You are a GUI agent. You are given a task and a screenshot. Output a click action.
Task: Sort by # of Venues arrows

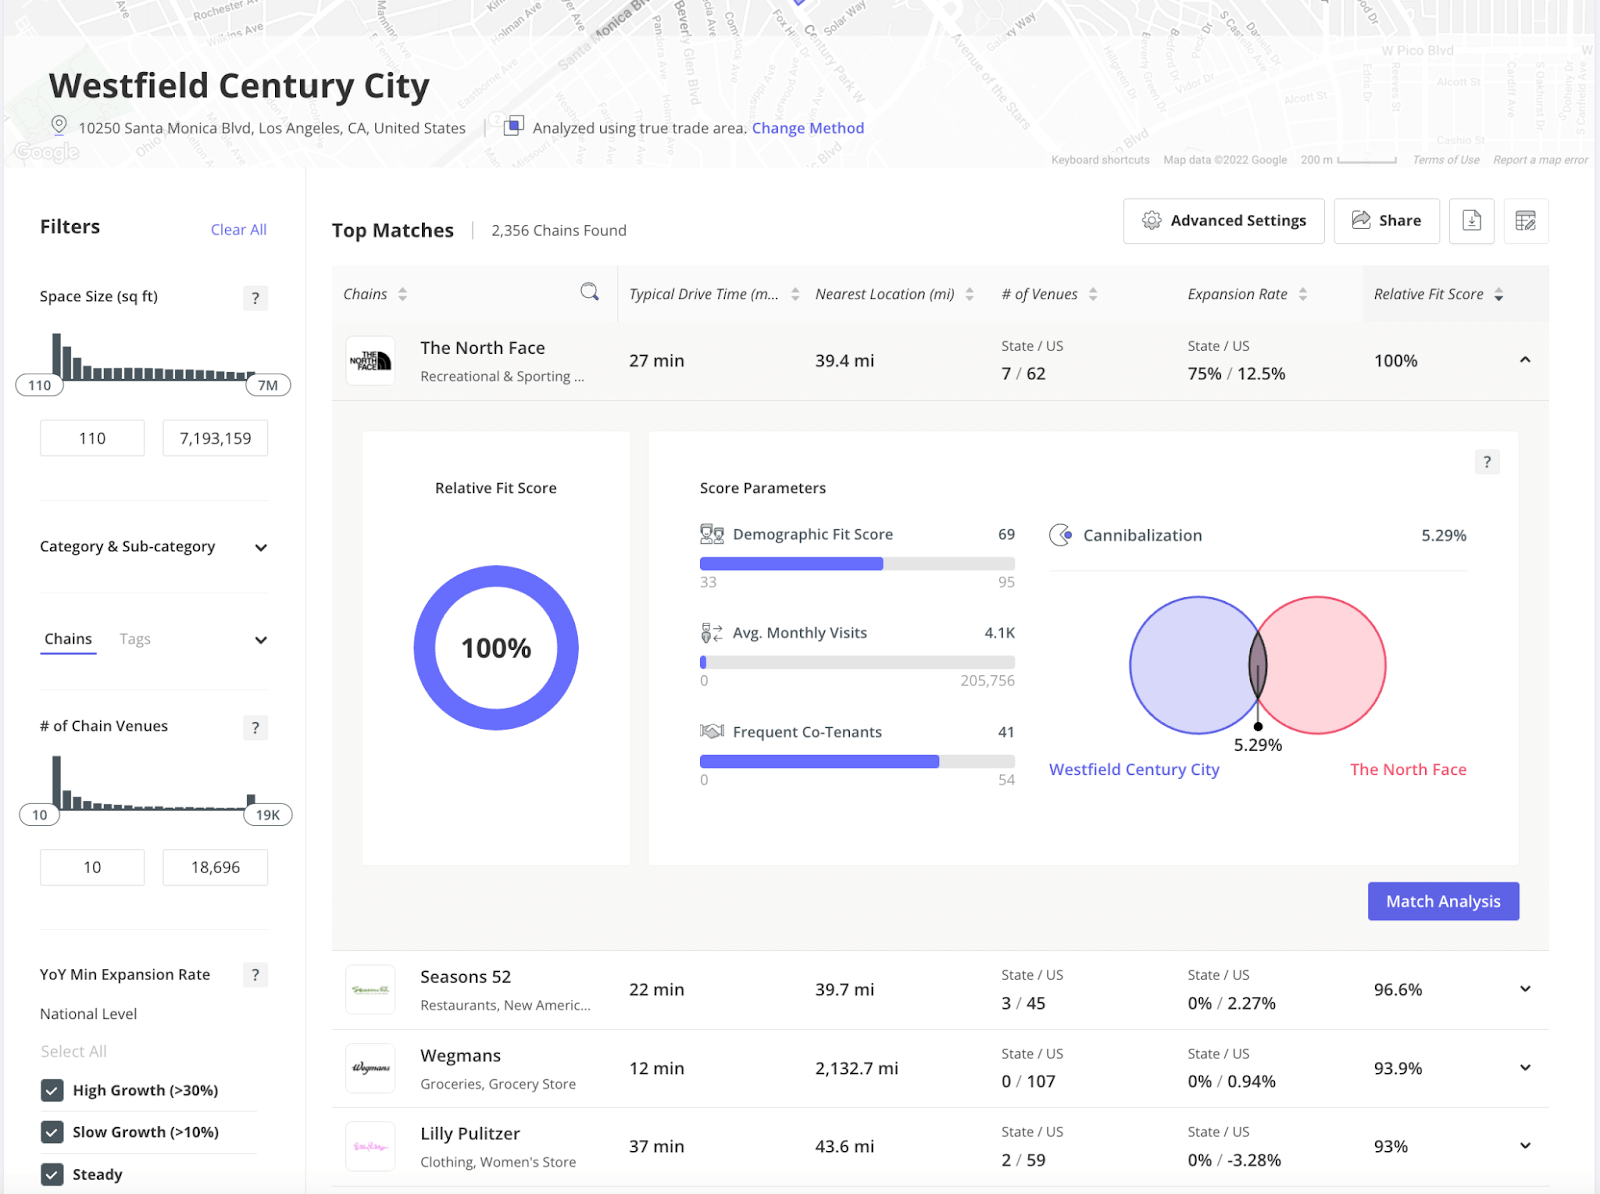tap(1093, 294)
